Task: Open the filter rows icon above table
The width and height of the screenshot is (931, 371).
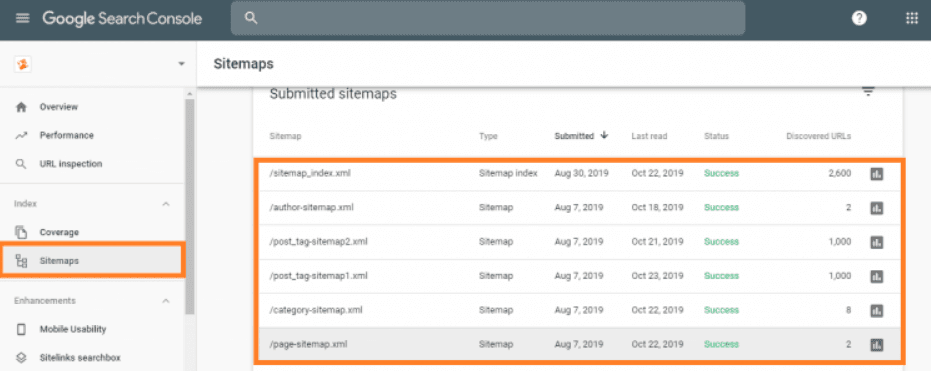Action: pos(868,92)
